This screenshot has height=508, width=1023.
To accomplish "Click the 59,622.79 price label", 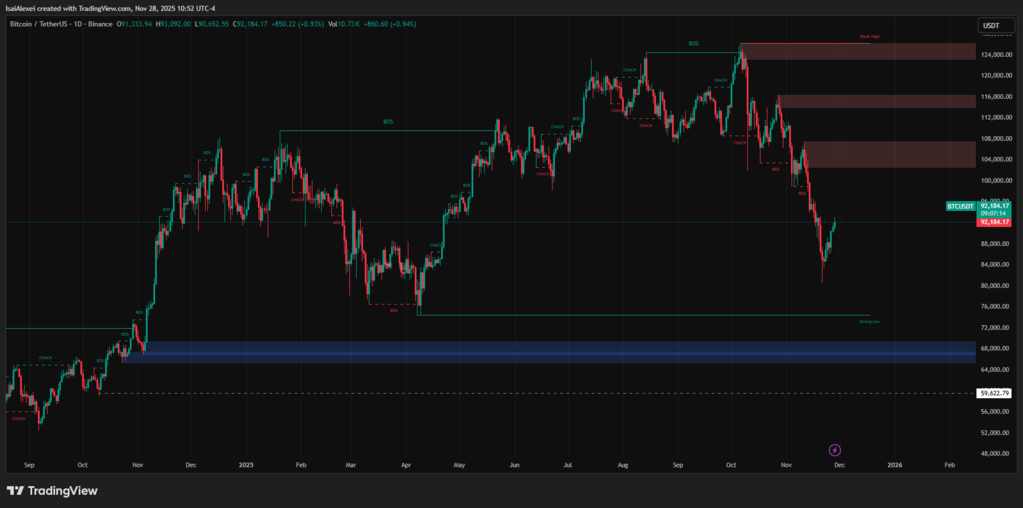I will [994, 393].
